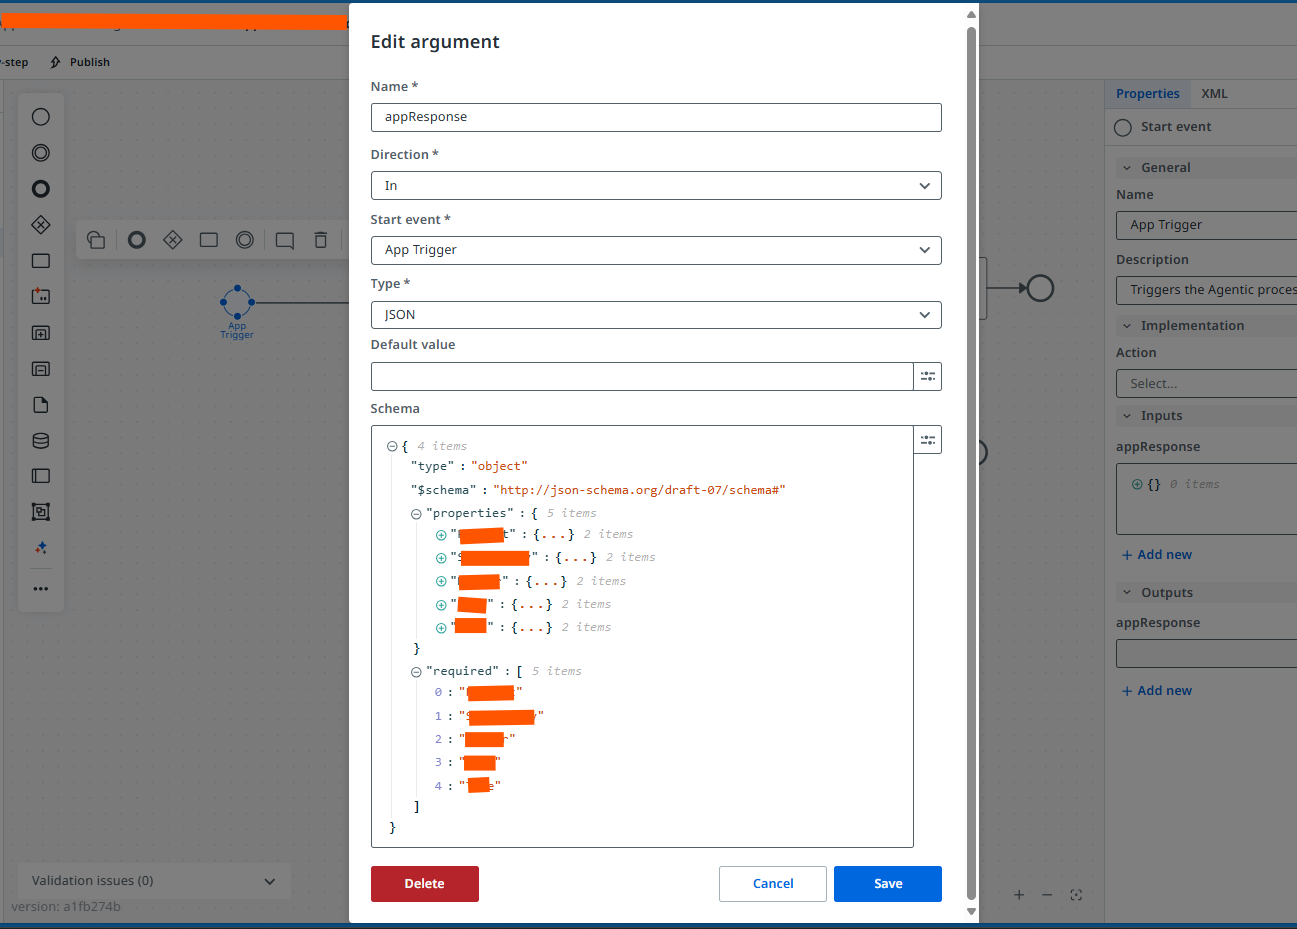1297x929 pixels.
Task: Click the red Delete button
Action: tap(425, 884)
